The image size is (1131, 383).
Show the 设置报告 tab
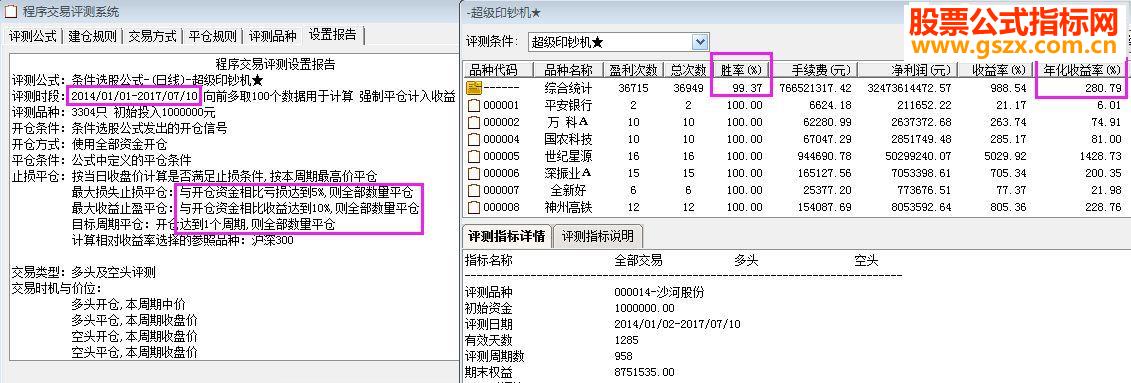click(x=333, y=35)
